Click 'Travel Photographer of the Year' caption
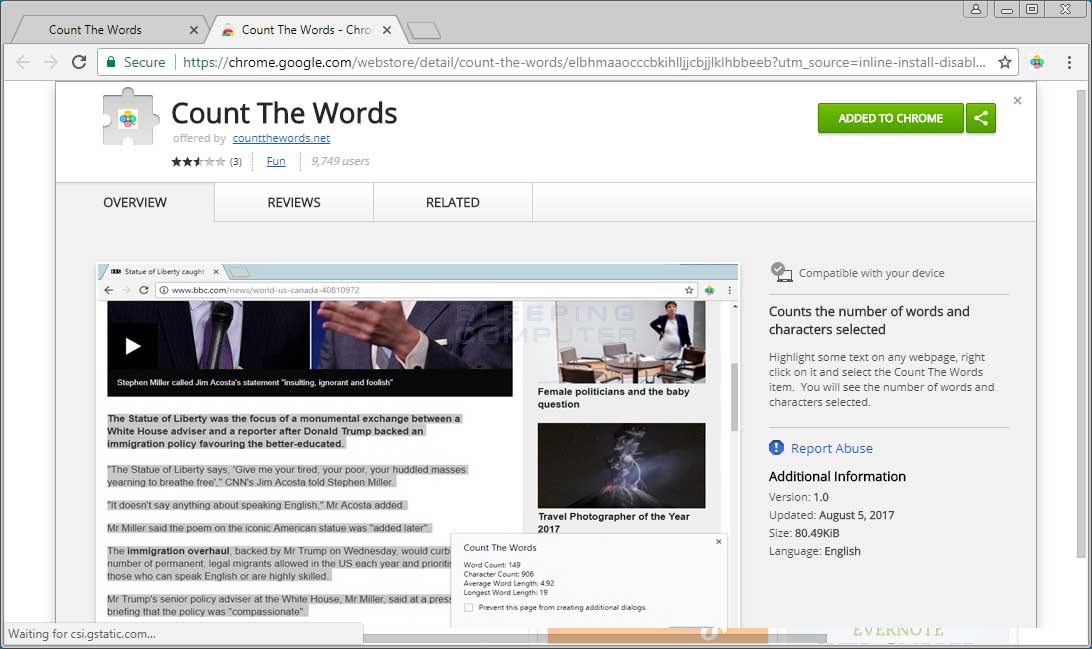The width and height of the screenshot is (1092, 649). (614, 523)
